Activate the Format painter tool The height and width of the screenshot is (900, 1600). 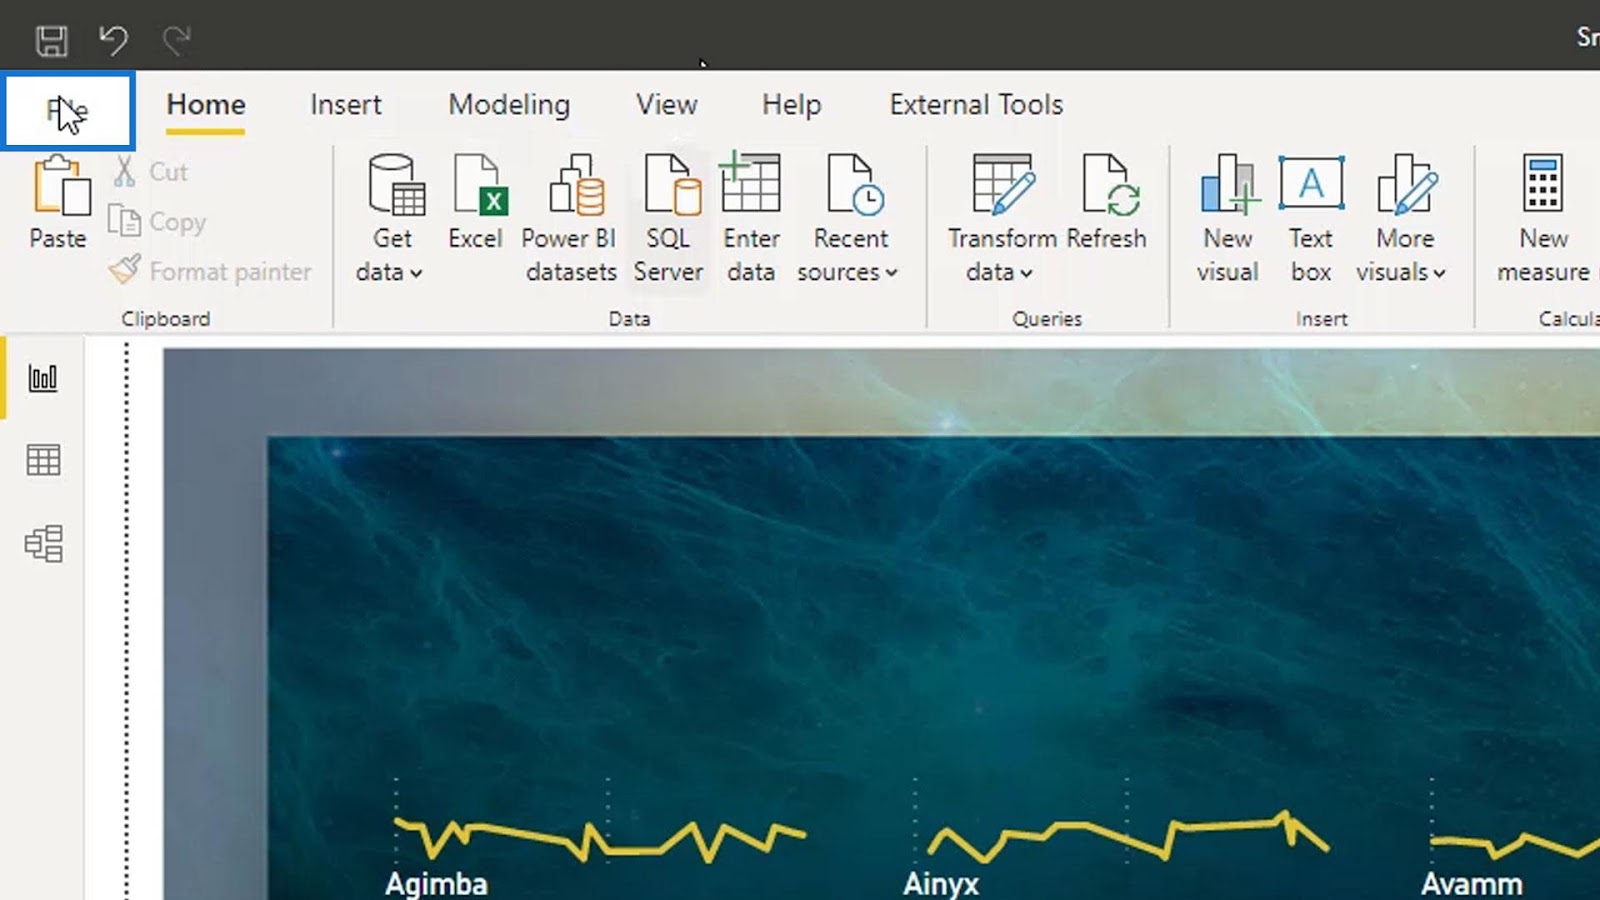point(211,271)
